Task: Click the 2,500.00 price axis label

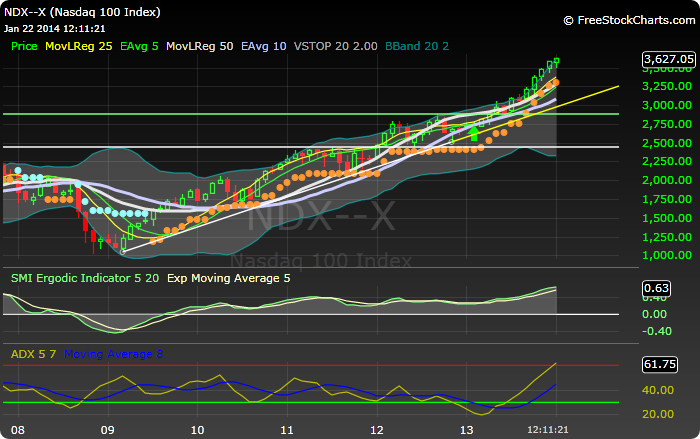Action: (667, 143)
